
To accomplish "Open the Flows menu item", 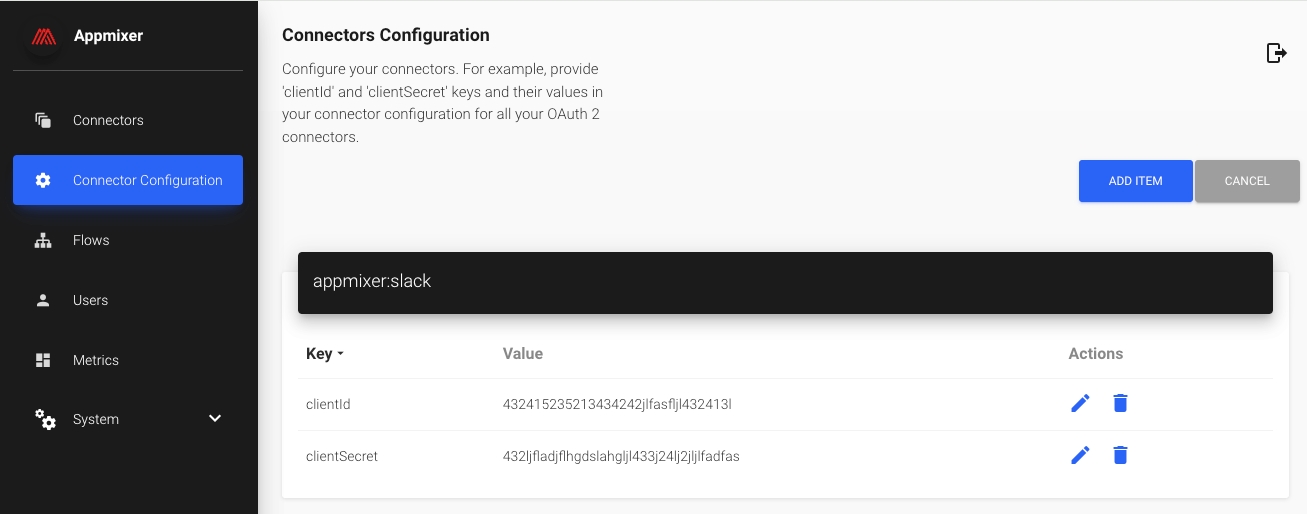I will (x=91, y=240).
